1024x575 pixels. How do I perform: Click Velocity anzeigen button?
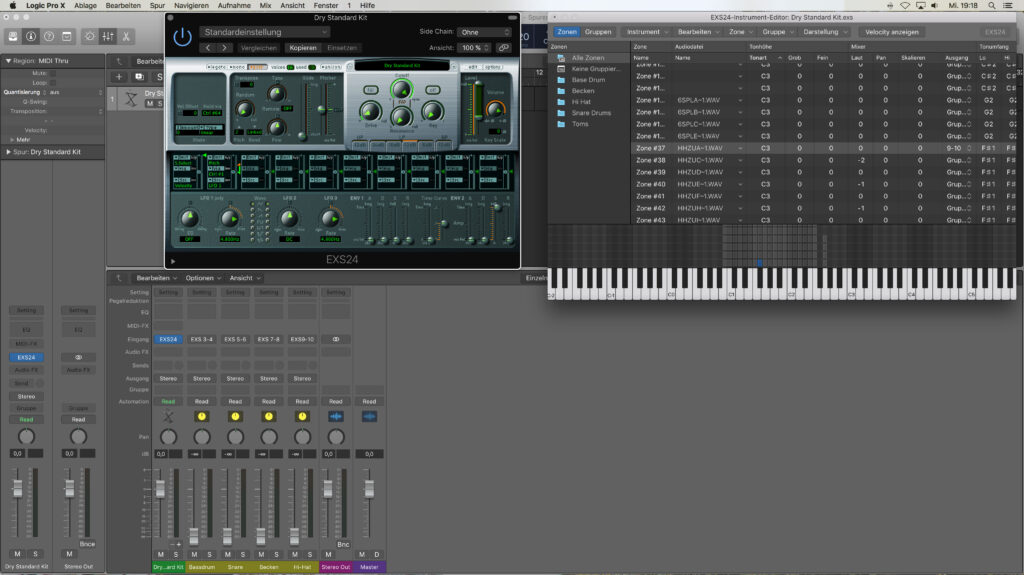pyautogui.click(x=891, y=32)
